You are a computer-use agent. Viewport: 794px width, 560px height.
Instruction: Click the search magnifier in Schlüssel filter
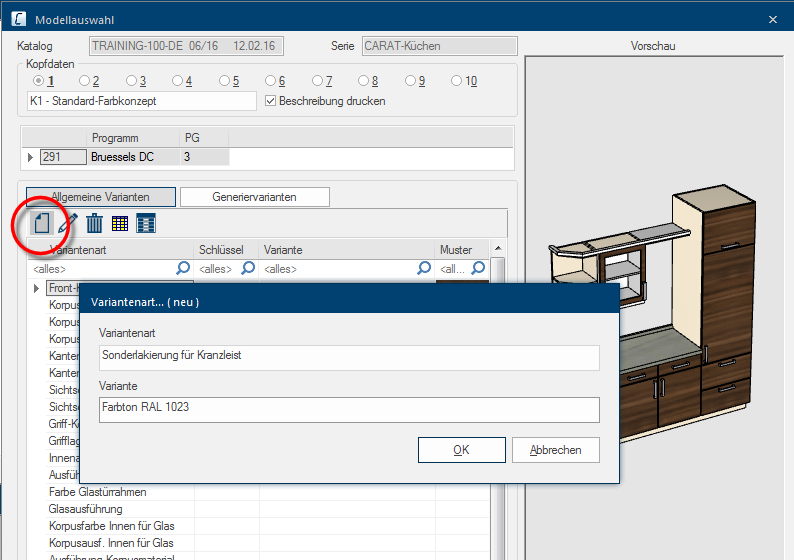248,268
